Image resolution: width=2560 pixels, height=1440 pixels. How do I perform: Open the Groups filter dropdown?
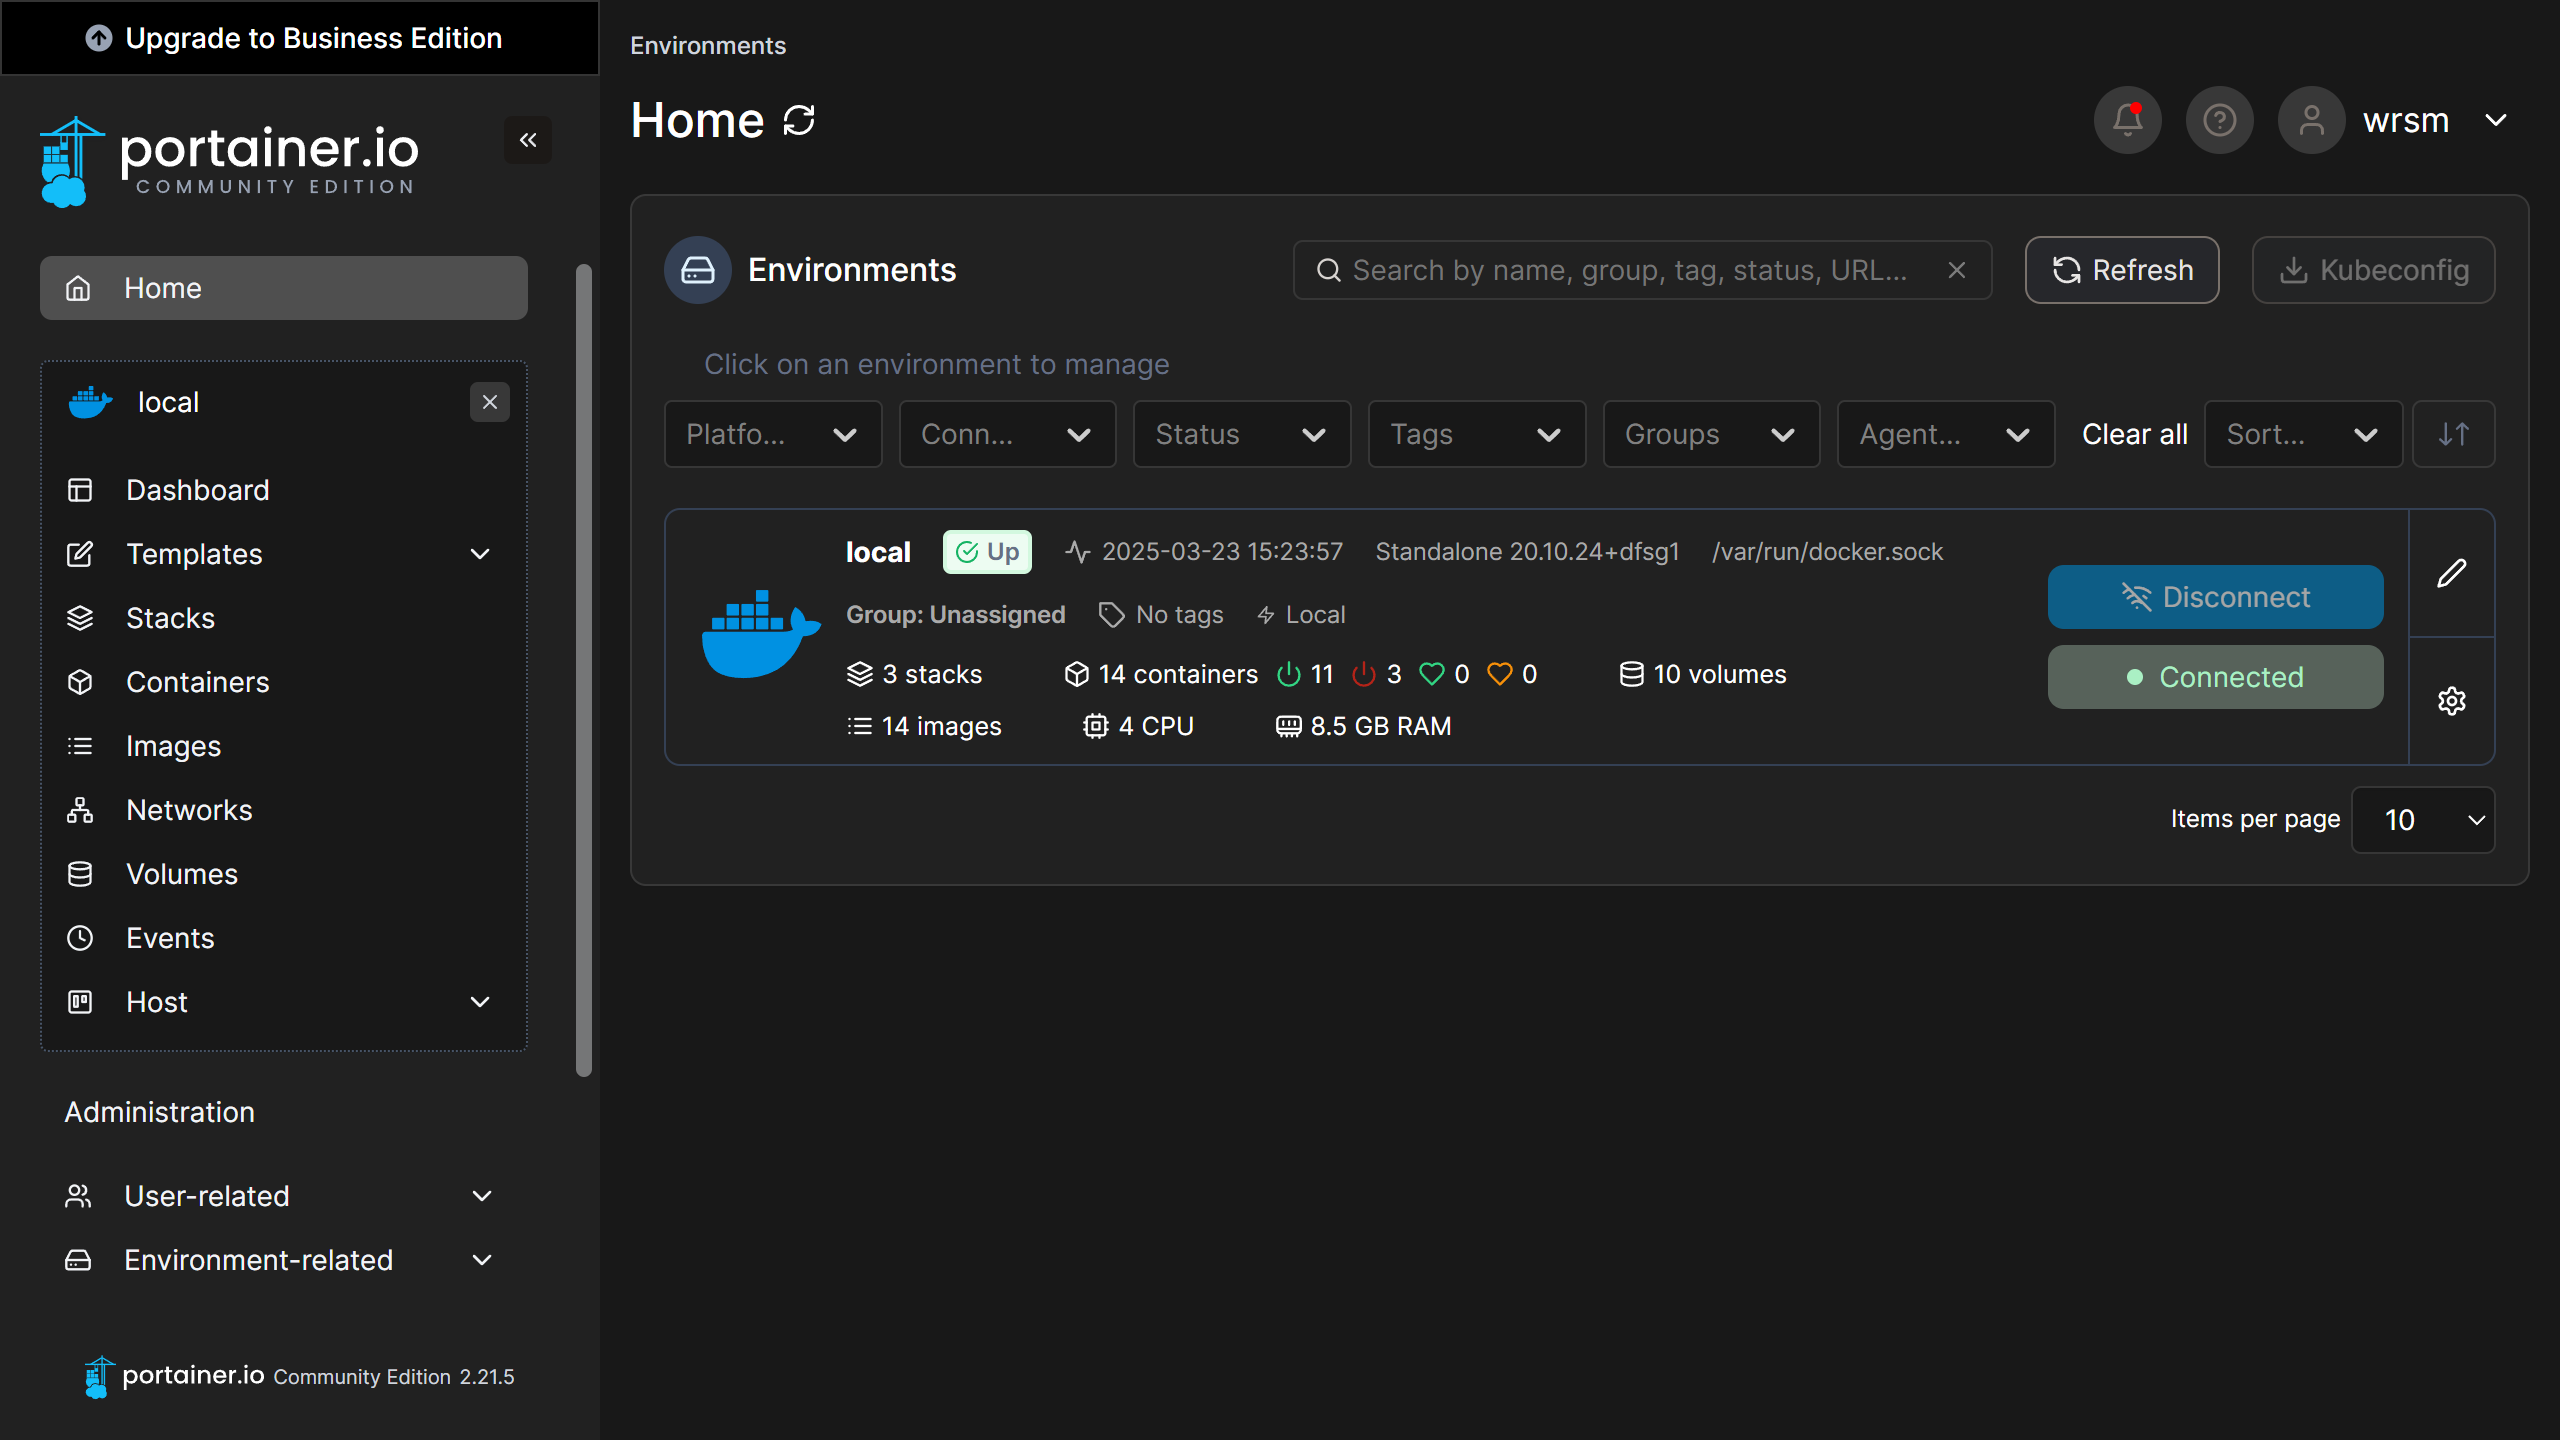1712,434
